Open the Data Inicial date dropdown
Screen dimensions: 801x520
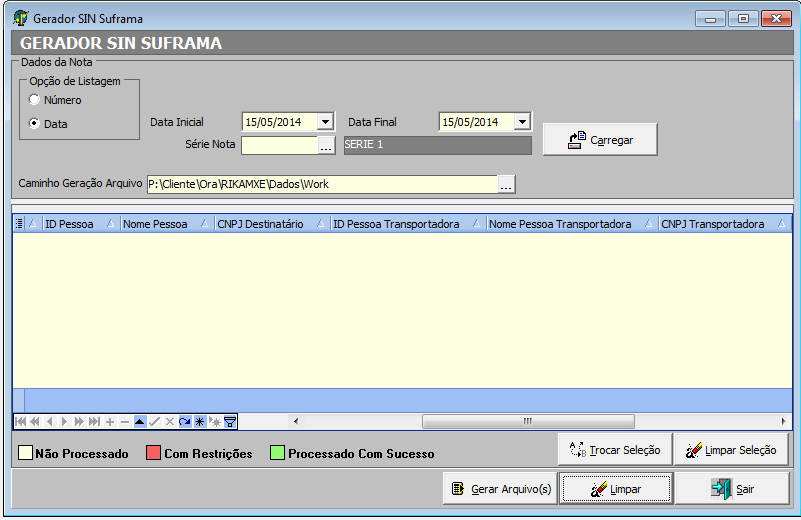click(325, 122)
